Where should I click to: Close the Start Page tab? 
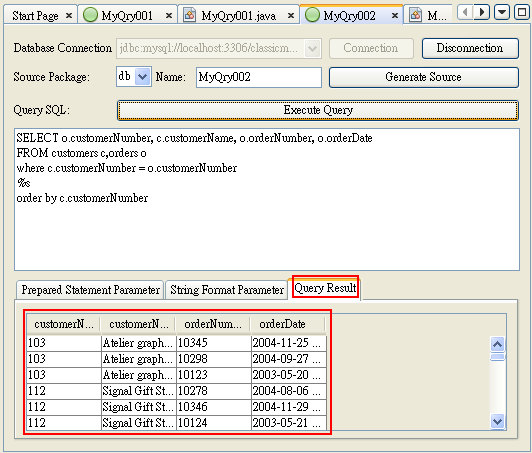[x=69, y=15]
